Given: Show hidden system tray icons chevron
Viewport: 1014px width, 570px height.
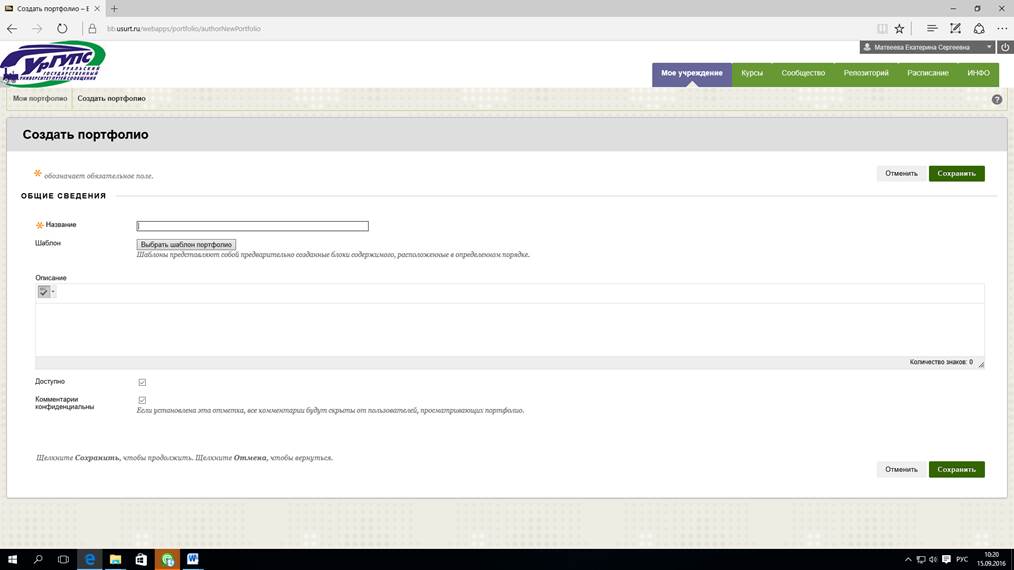Looking at the screenshot, I should pyautogui.click(x=906, y=559).
